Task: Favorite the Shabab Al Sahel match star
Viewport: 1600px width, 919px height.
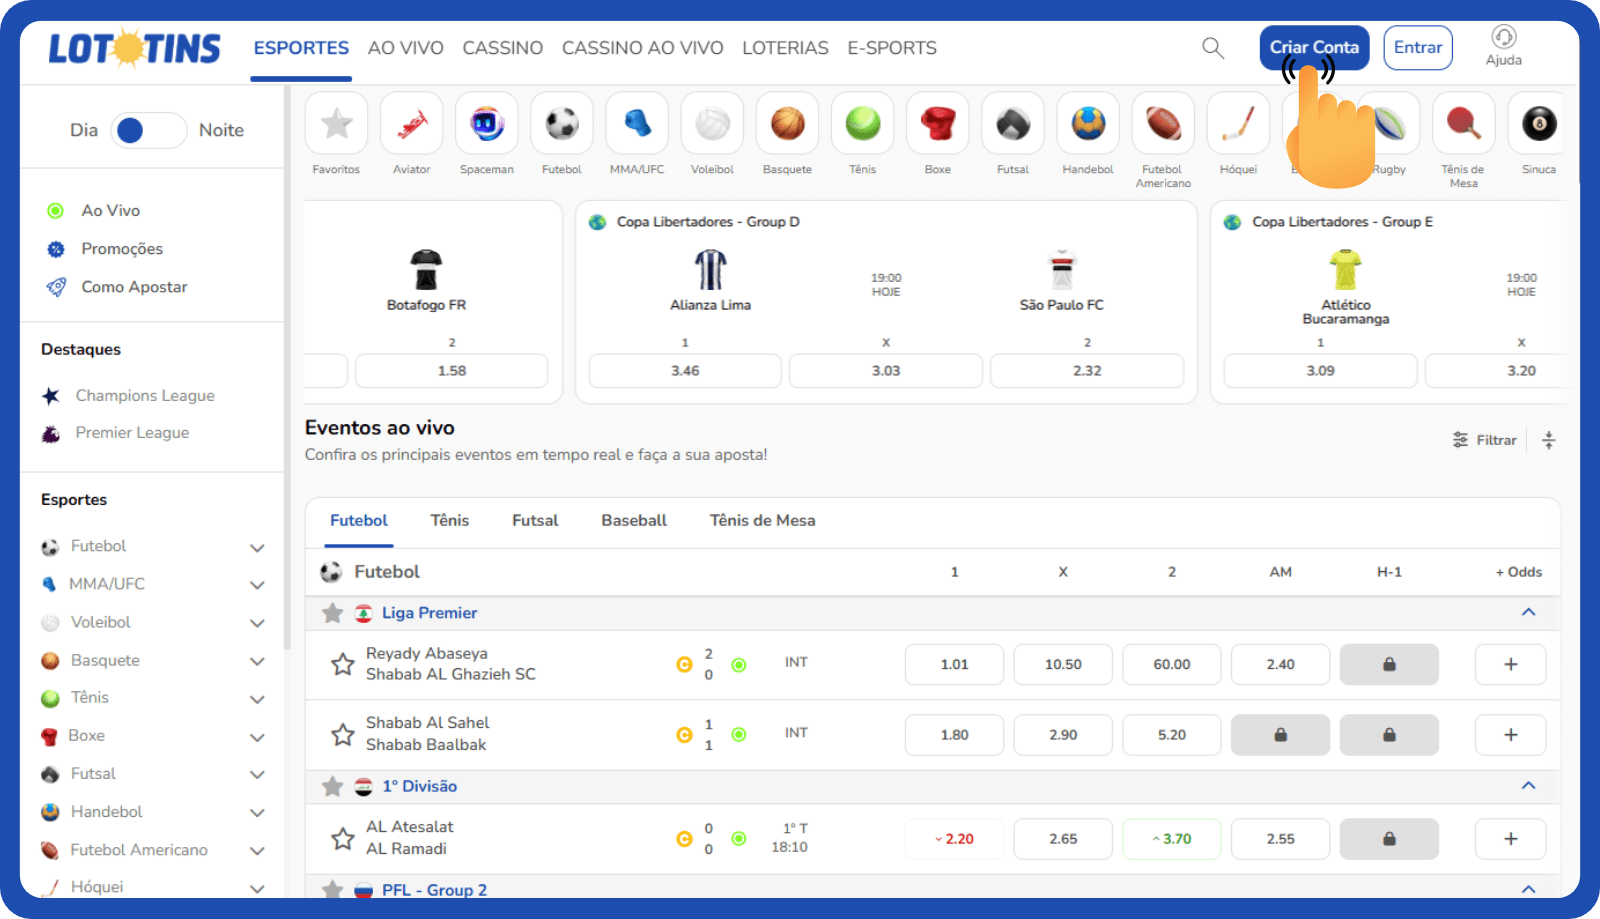Action: point(343,734)
